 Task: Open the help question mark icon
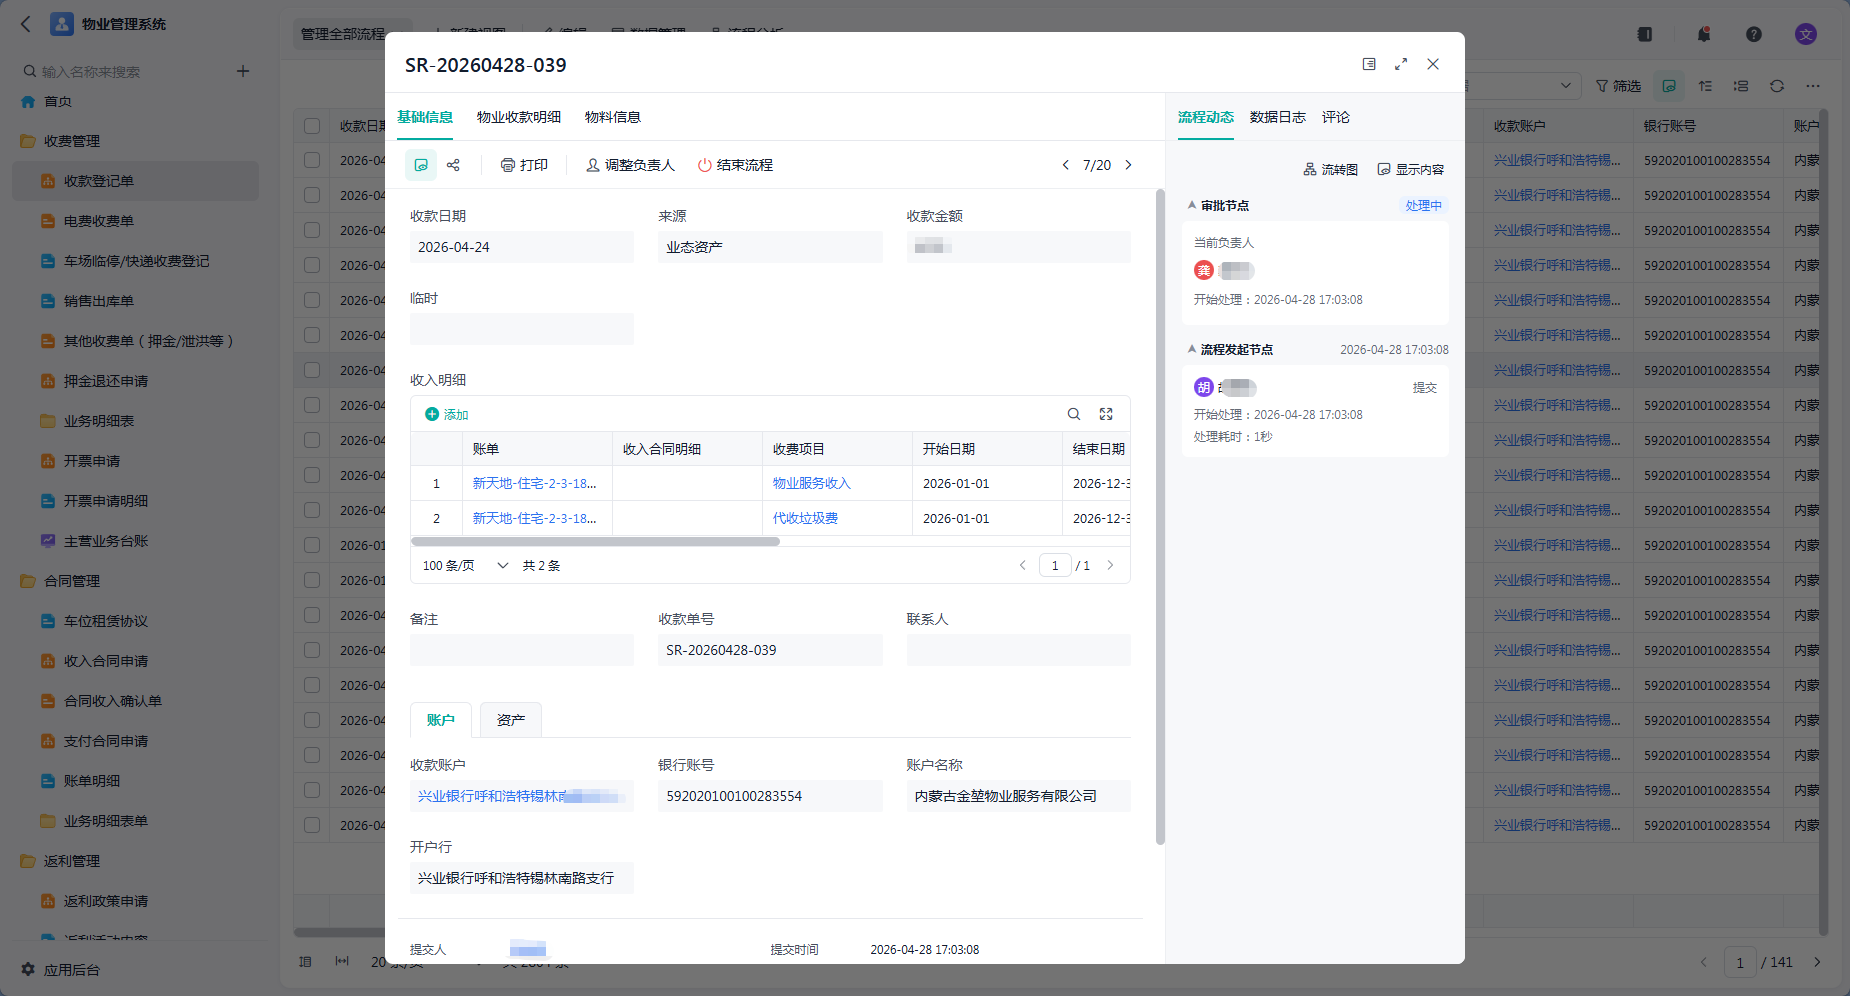pyautogui.click(x=1754, y=34)
